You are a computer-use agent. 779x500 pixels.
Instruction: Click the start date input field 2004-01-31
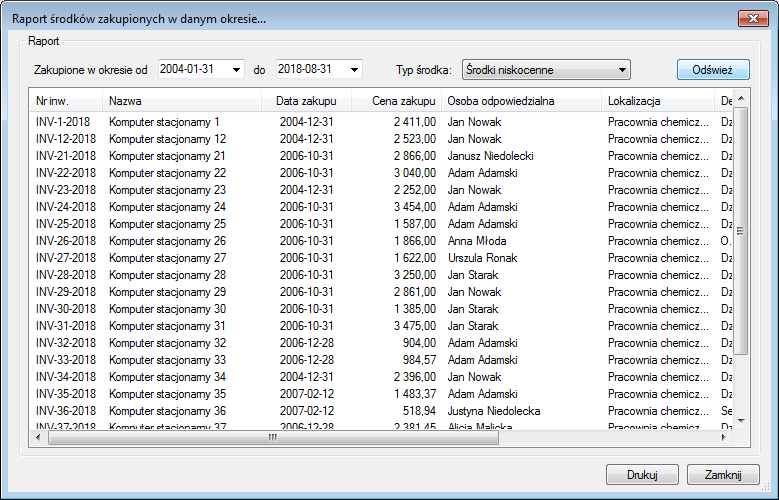coord(195,69)
